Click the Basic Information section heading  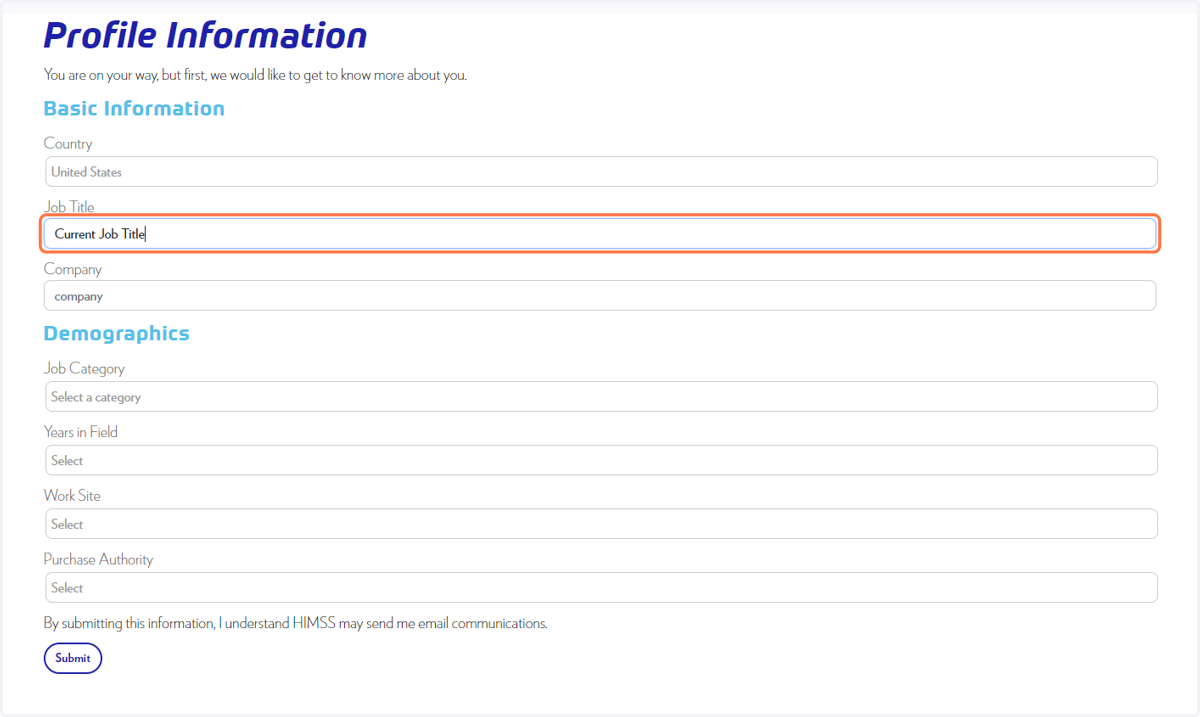134,108
